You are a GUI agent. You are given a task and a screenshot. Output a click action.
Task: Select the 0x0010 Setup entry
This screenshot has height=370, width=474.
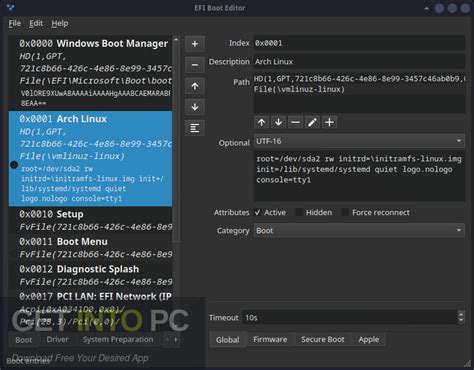90,220
